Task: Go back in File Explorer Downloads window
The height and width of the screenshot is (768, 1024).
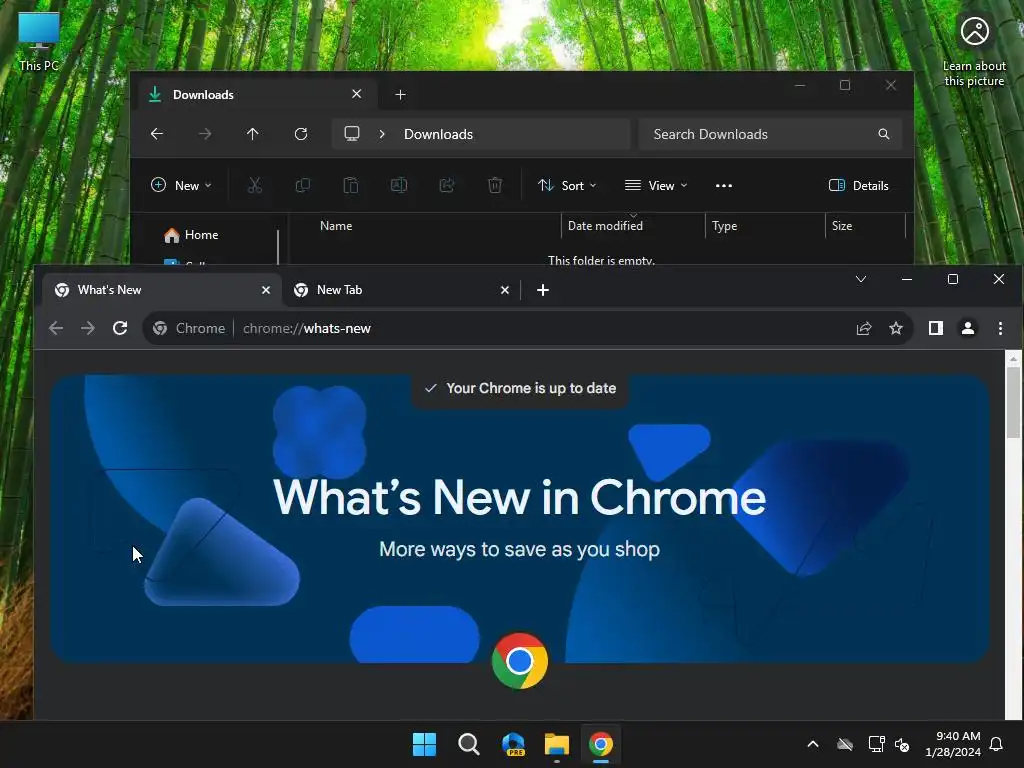Action: tap(157, 134)
